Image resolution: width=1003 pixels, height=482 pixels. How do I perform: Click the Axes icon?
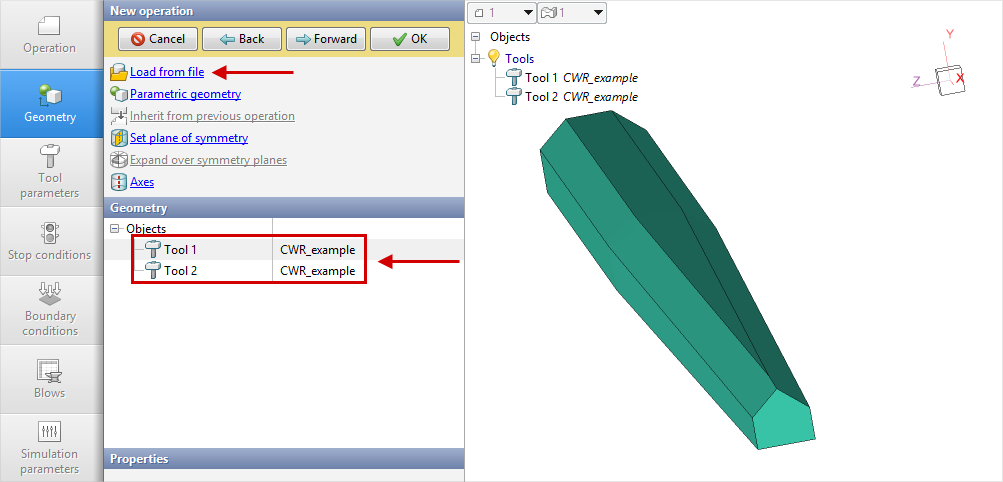click(x=119, y=182)
